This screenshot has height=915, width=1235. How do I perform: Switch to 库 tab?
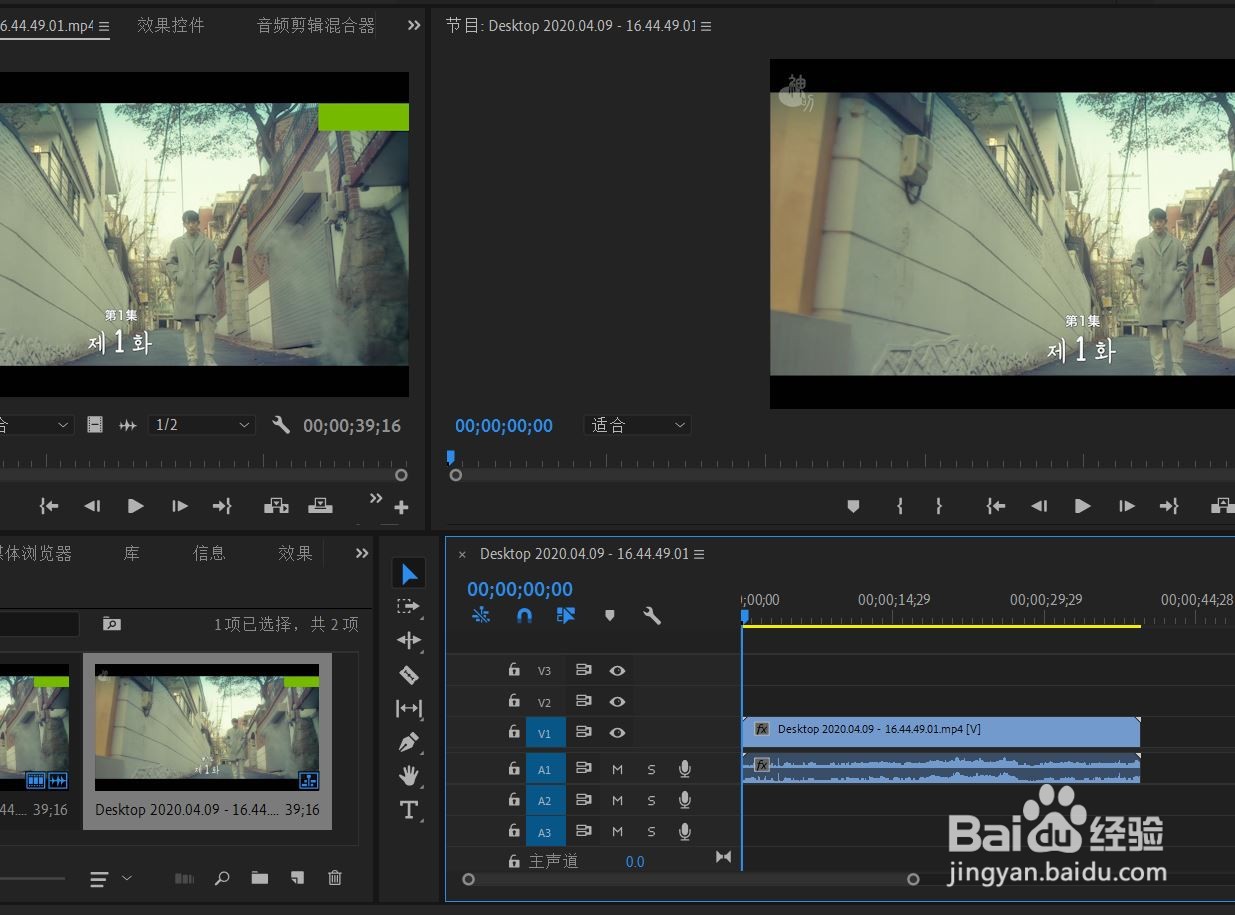132,553
